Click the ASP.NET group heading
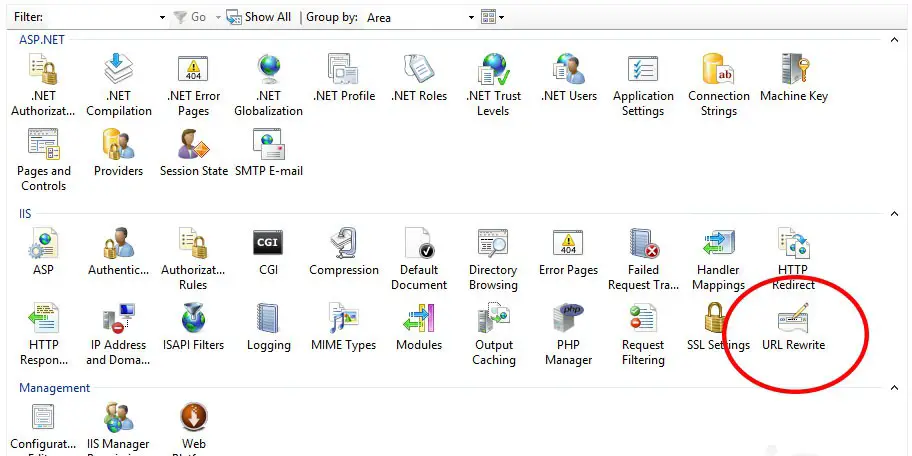 click(x=42, y=40)
